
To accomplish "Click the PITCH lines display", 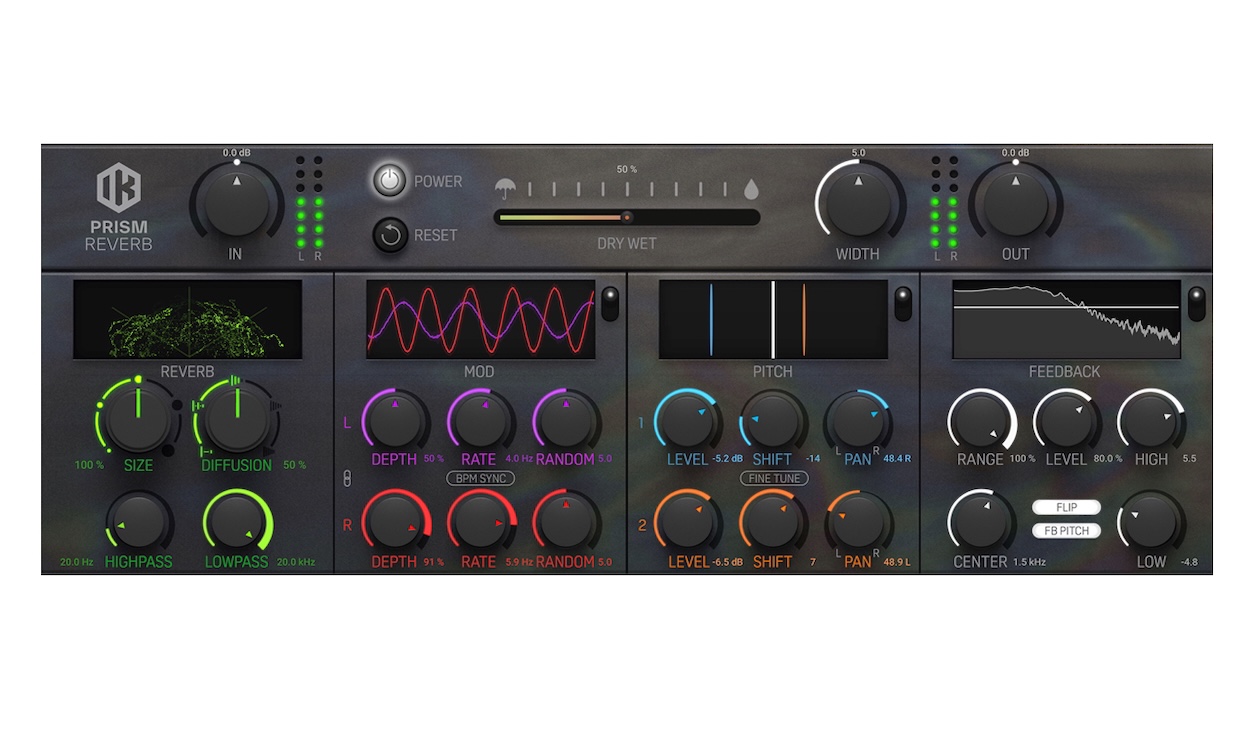I will [x=773, y=320].
